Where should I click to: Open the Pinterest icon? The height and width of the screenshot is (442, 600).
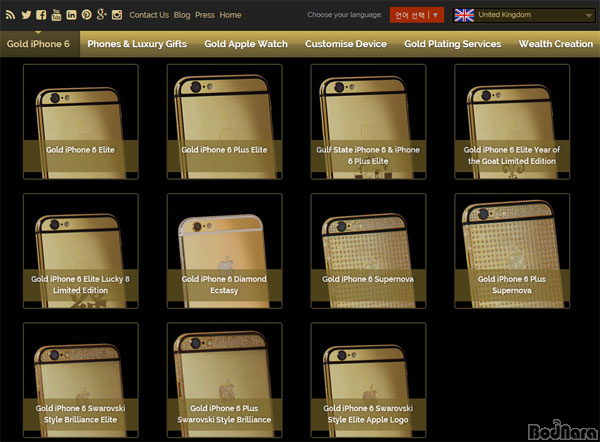86,15
